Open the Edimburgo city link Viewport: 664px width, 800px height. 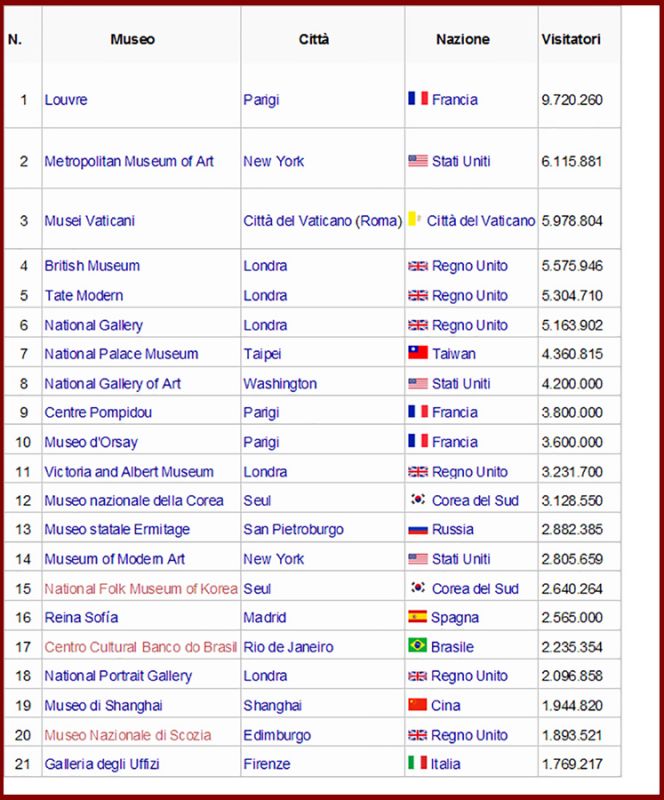point(277,735)
